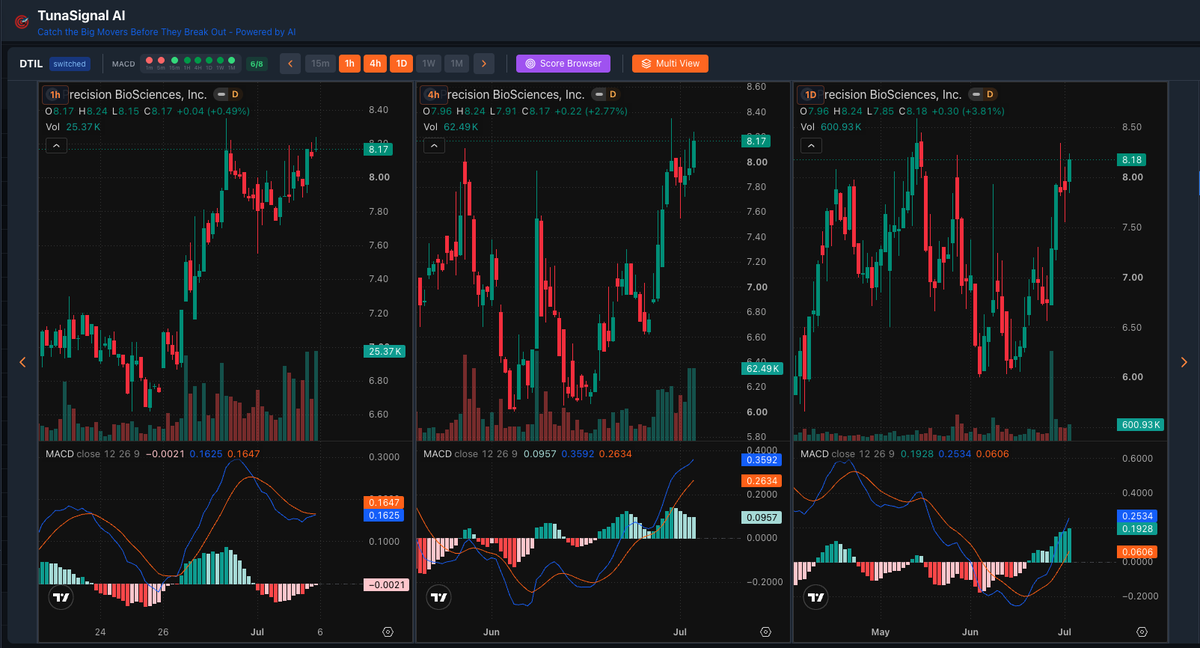Open 1h chart time axis settings gear

coord(388,632)
